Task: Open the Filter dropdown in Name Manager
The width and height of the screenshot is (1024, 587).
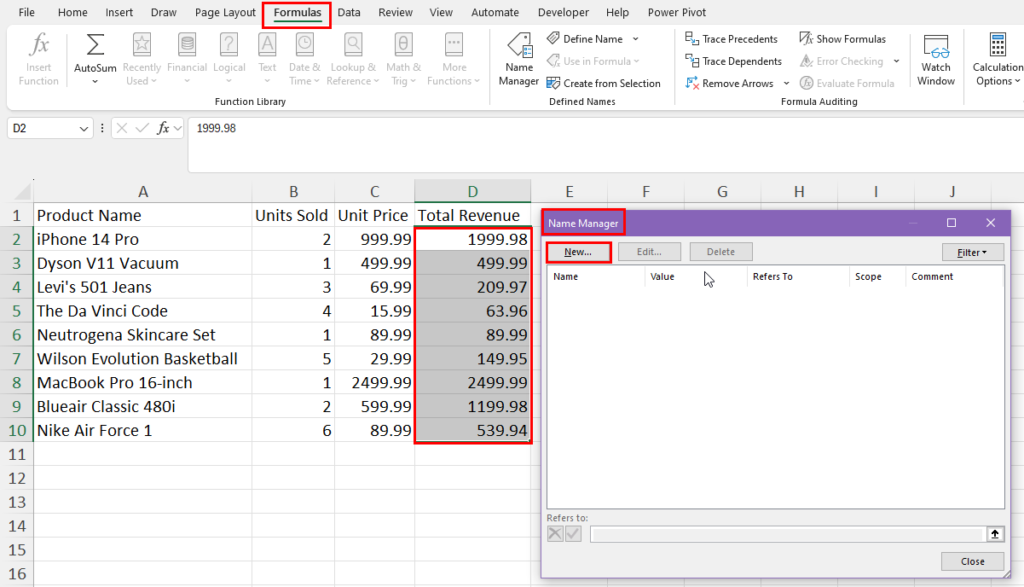Action: [972, 252]
